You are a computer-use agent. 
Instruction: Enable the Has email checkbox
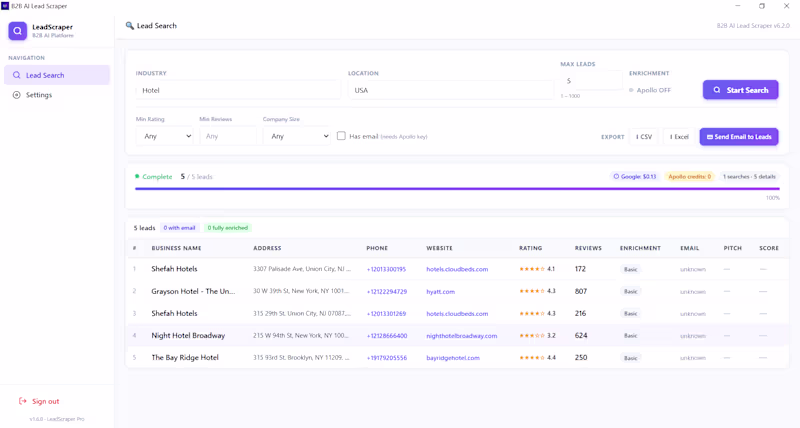pos(341,136)
